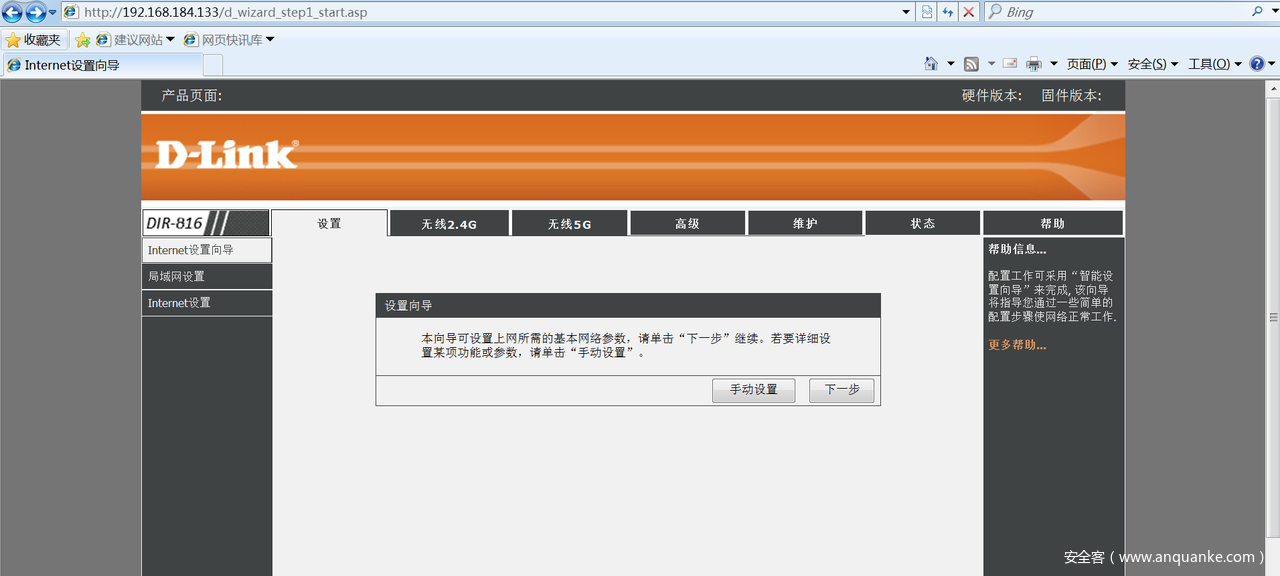Click the 产品页面: label
The width and height of the screenshot is (1280, 576).
[192, 96]
